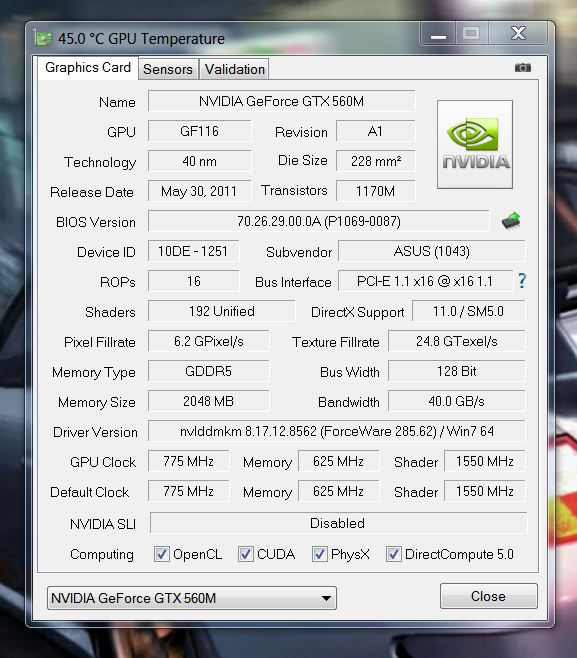577x658 pixels.
Task: Click the Texture Fillrate field 24.8 GTexel/s
Action: (457, 341)
